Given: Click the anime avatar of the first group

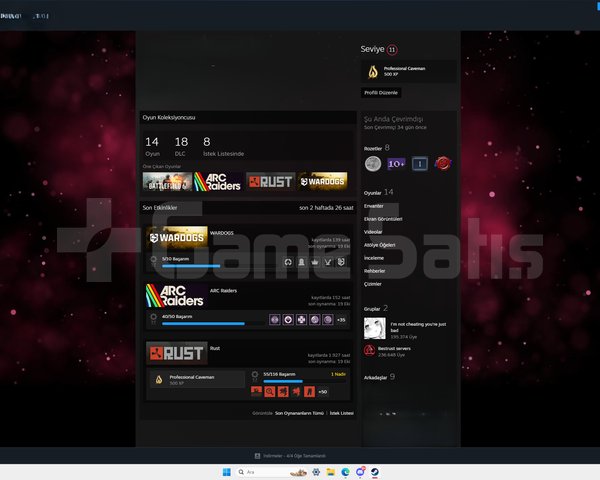Looking at the screenshot, I should point(375,328).
